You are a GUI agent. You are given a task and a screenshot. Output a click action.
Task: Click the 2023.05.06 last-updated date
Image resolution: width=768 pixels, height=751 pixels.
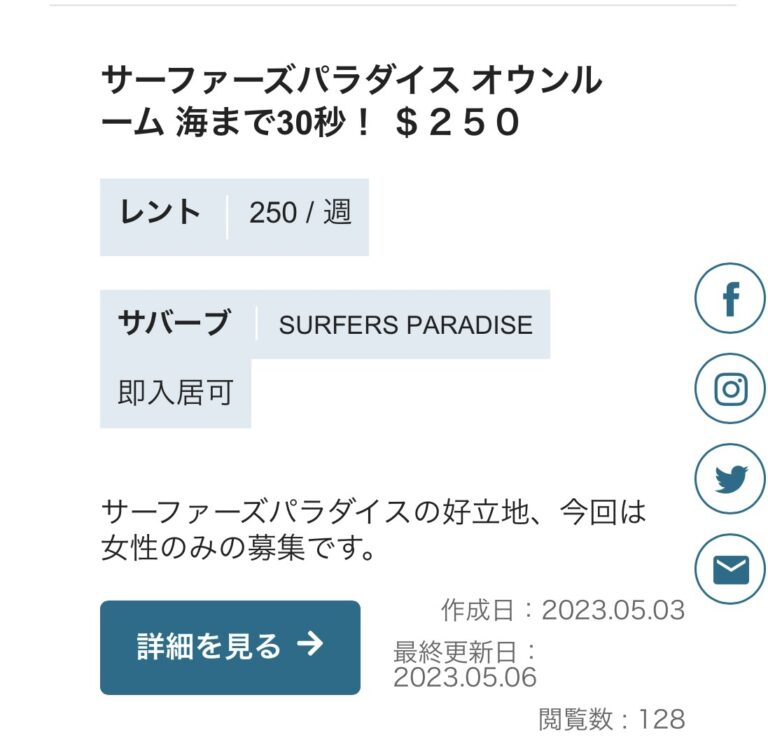tap(465, 677)
